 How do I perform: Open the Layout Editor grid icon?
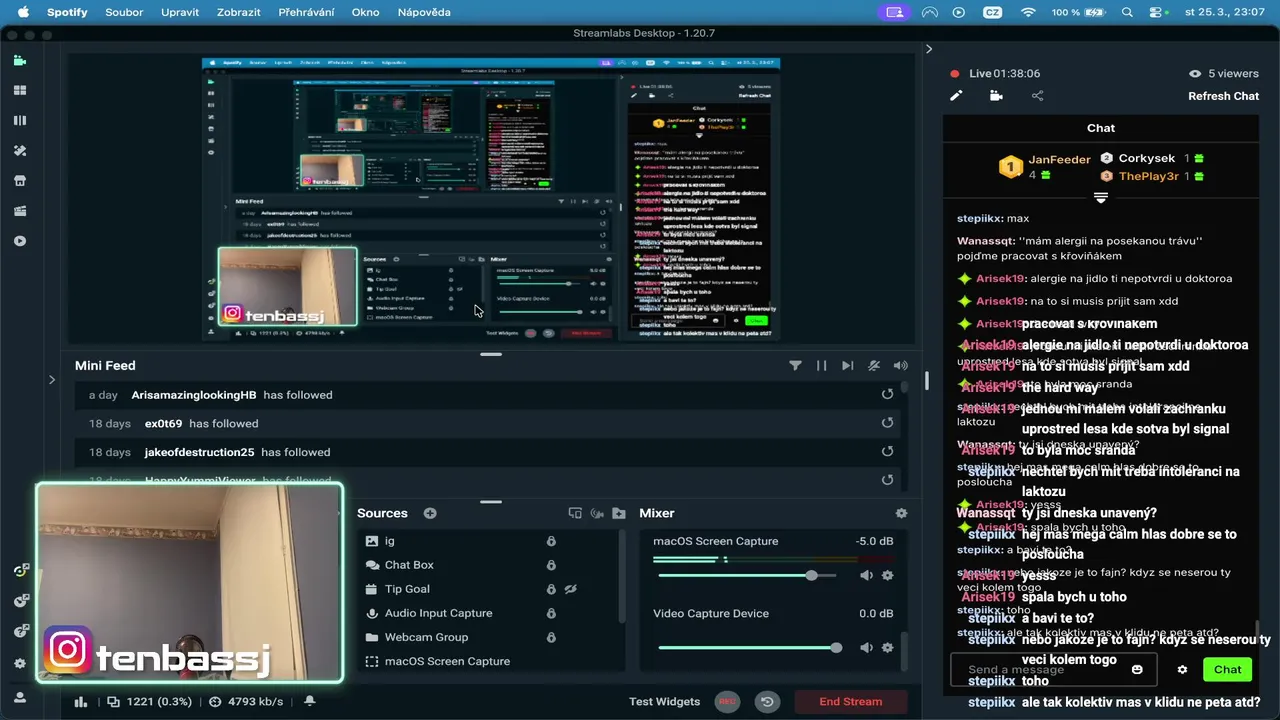(20, 90)
